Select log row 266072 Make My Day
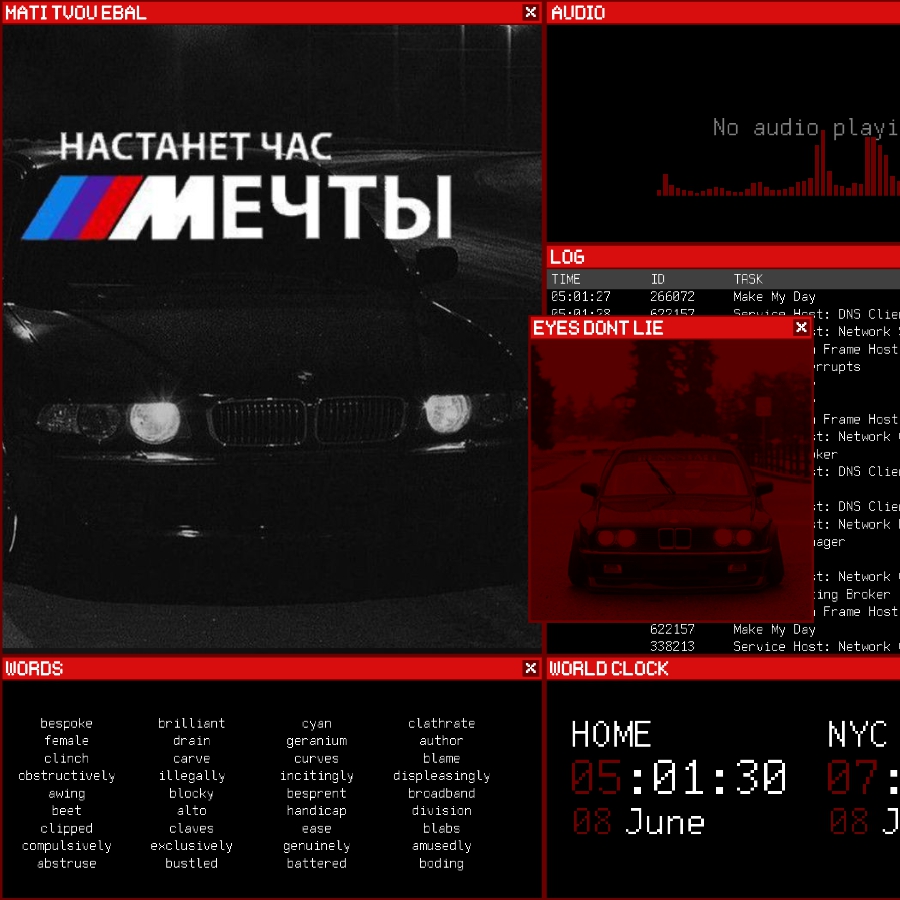This screenshot has width=900, height=900. tap(723, 297)
